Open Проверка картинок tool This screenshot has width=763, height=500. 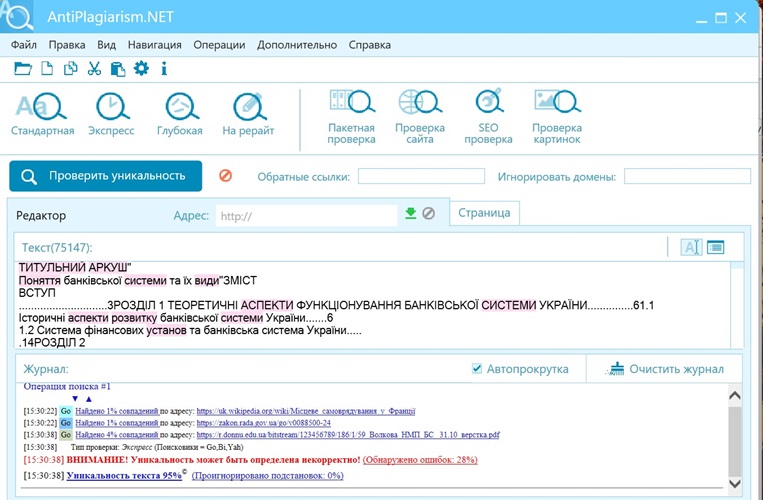pos(557,117)
